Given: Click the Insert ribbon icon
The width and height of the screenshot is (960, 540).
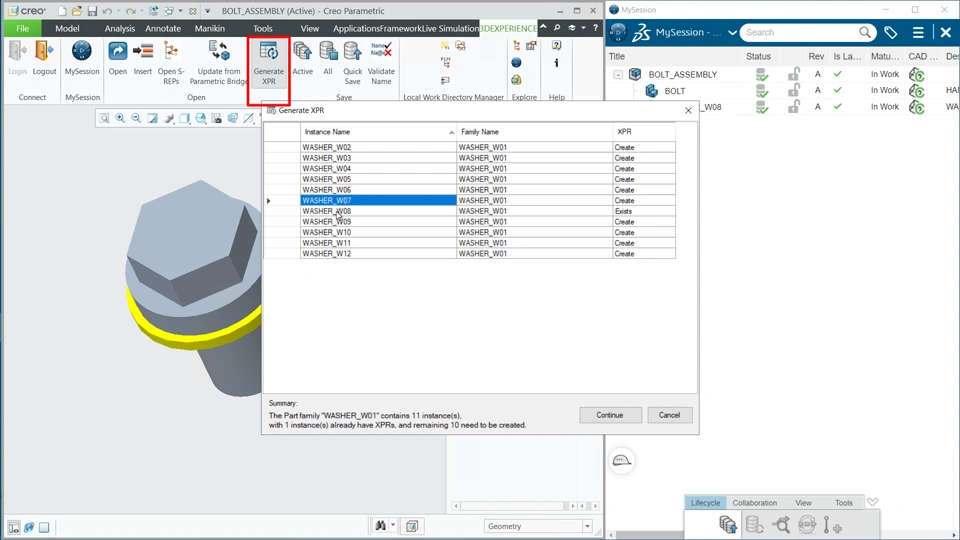Looking at the screenshot, I should click(x=143, y=52).
